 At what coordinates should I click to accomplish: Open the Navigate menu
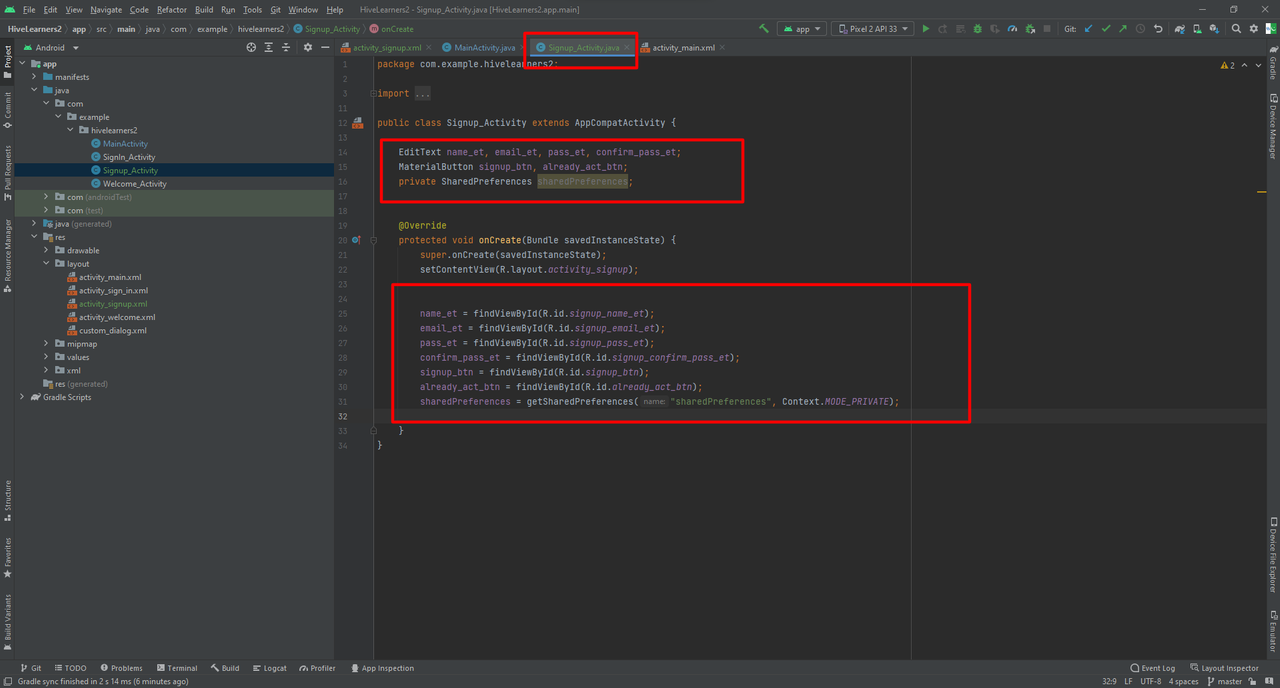106,9
